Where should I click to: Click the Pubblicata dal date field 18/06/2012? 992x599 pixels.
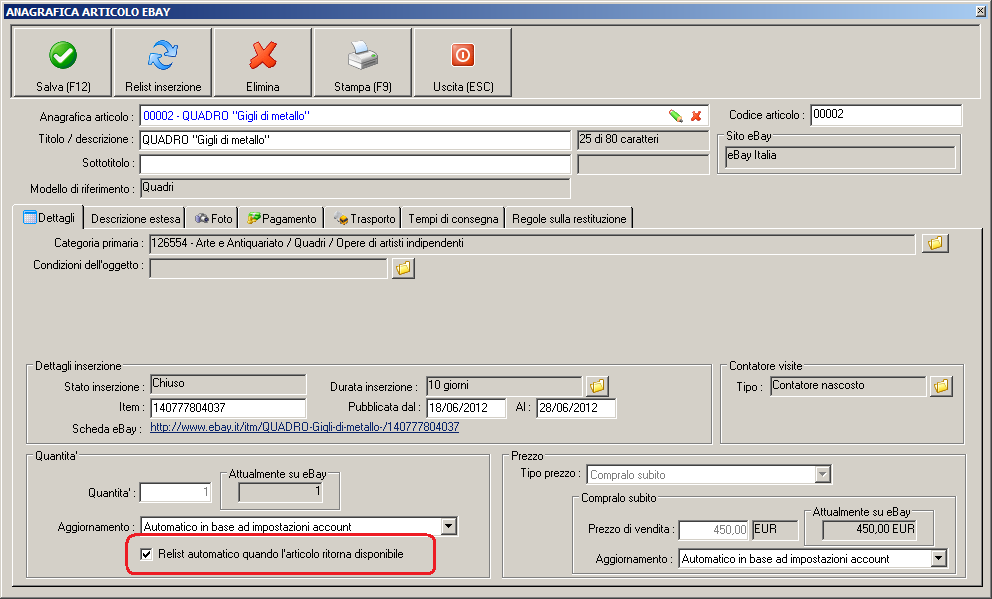tap(466, 408)
